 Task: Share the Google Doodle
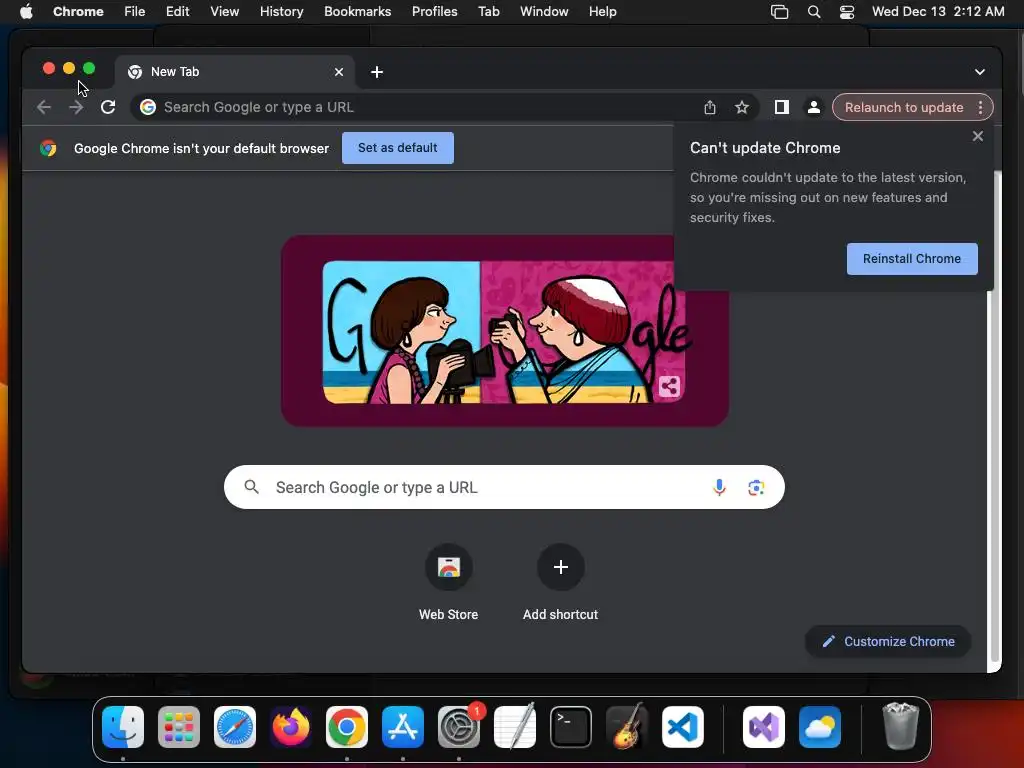(x=669, y=387)
